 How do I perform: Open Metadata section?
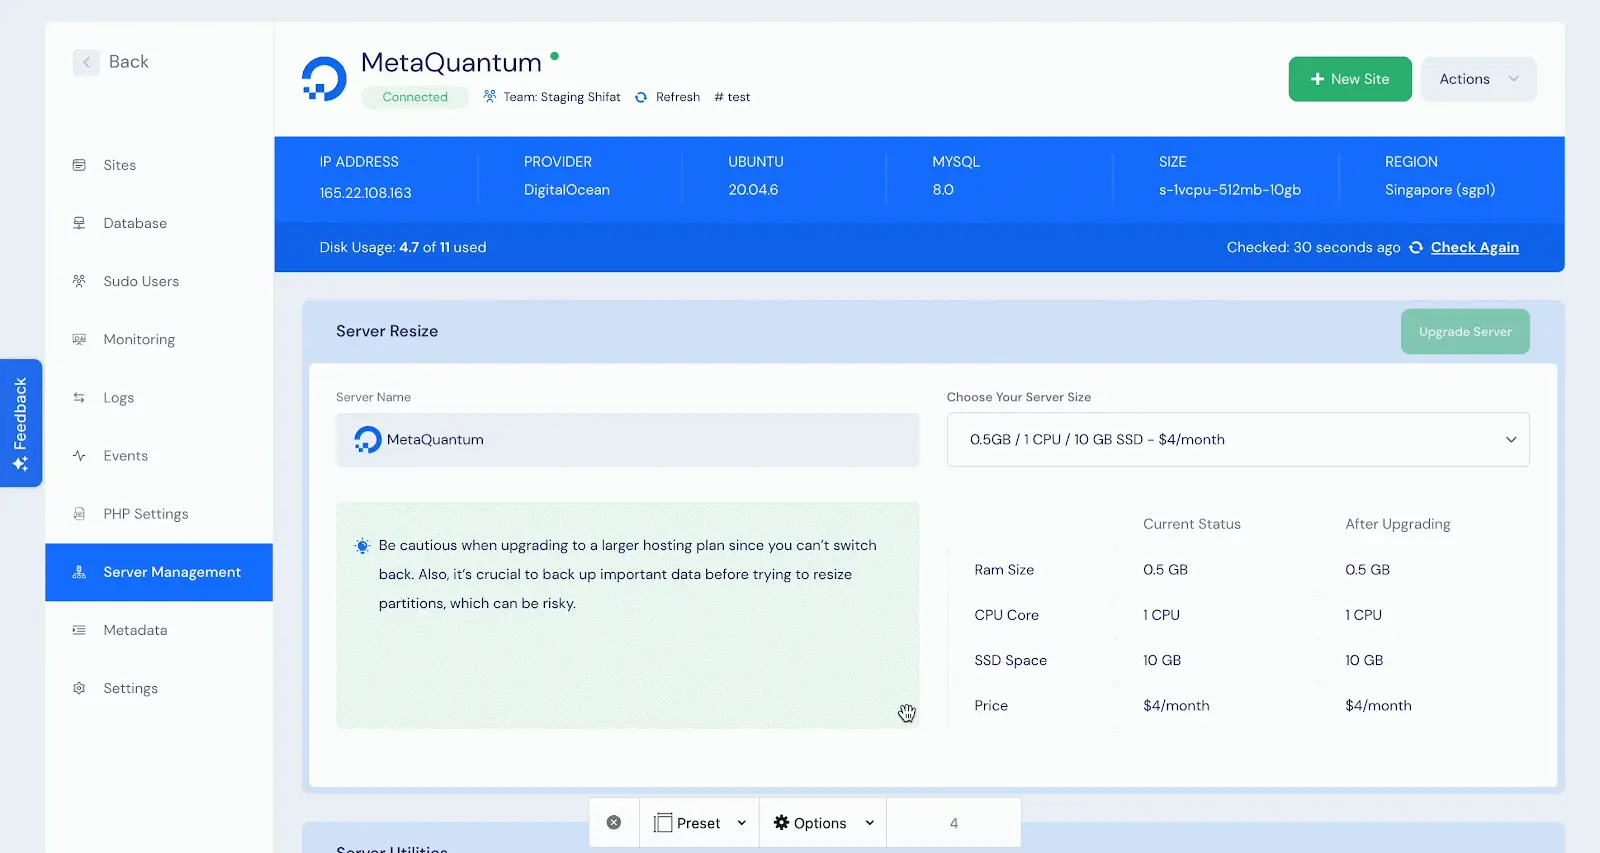point(135,630)
